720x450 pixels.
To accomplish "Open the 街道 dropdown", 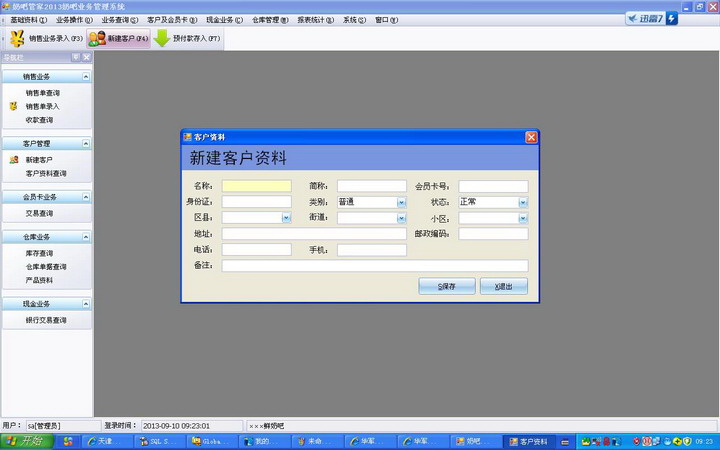I will [401, 218].
